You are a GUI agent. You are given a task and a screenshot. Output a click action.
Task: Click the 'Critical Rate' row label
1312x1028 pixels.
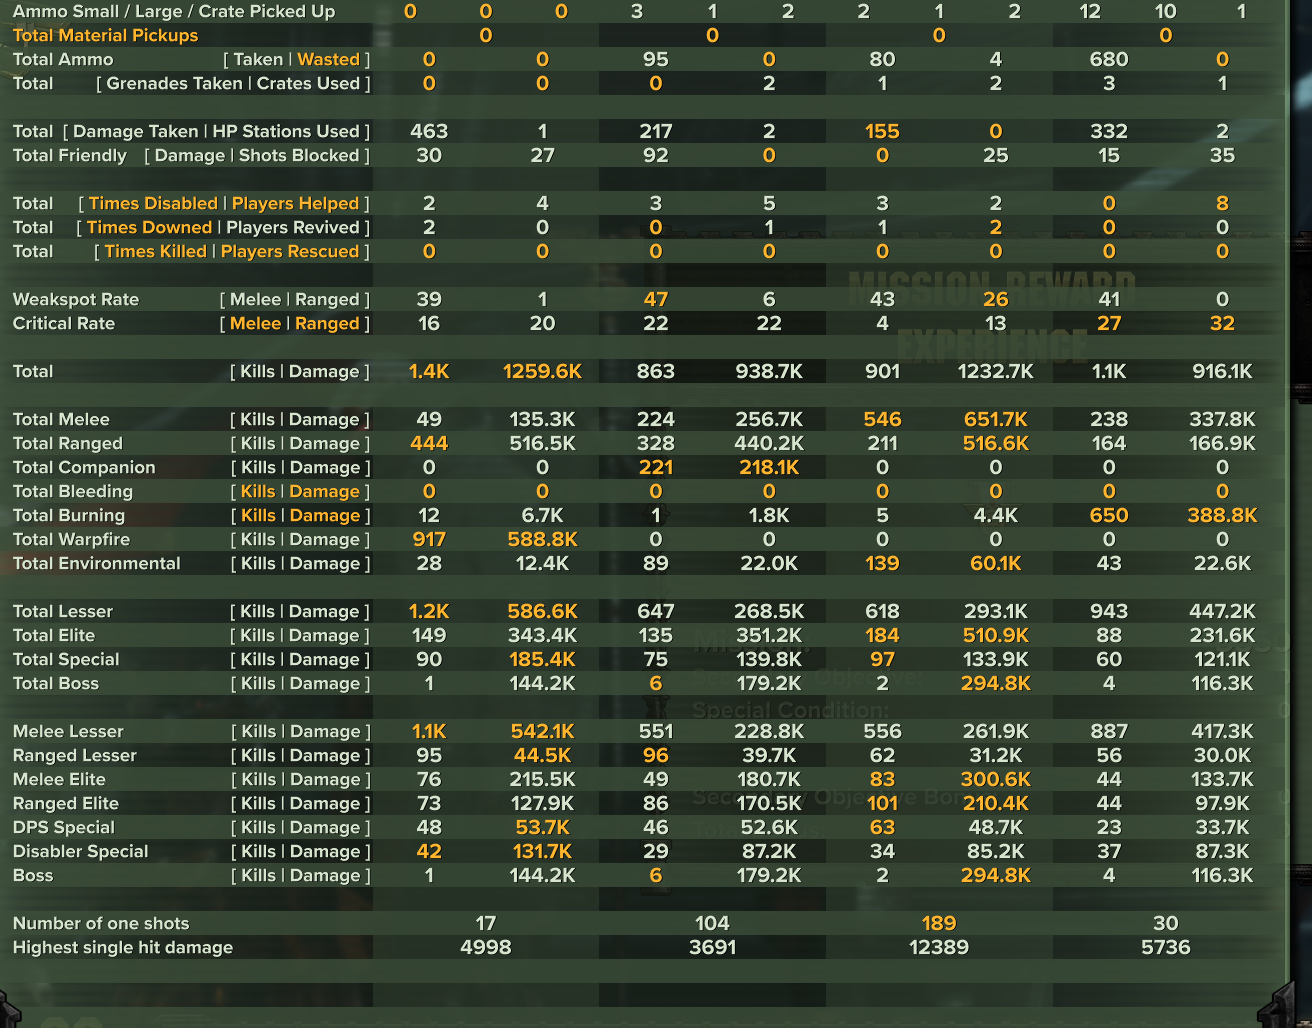coord(64,323)
